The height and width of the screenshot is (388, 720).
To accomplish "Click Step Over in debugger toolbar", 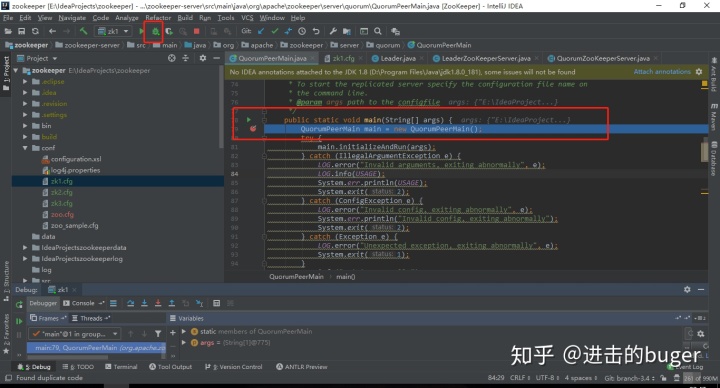I will pos(130,303).
